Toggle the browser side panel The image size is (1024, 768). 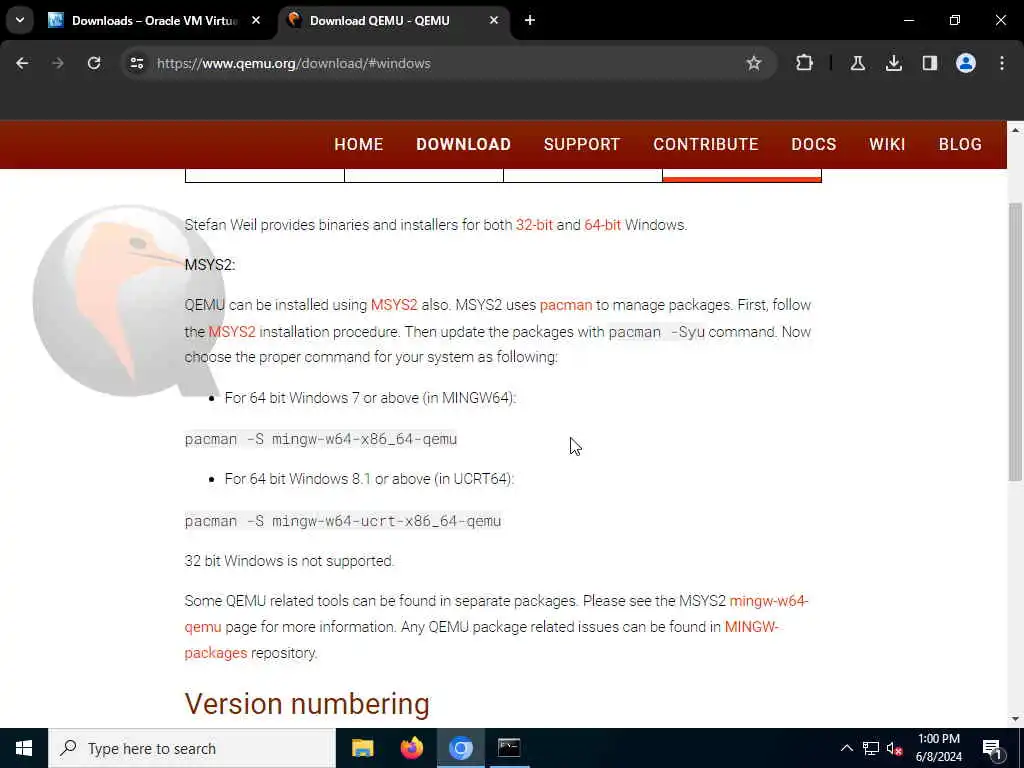[x=929, y=63]
